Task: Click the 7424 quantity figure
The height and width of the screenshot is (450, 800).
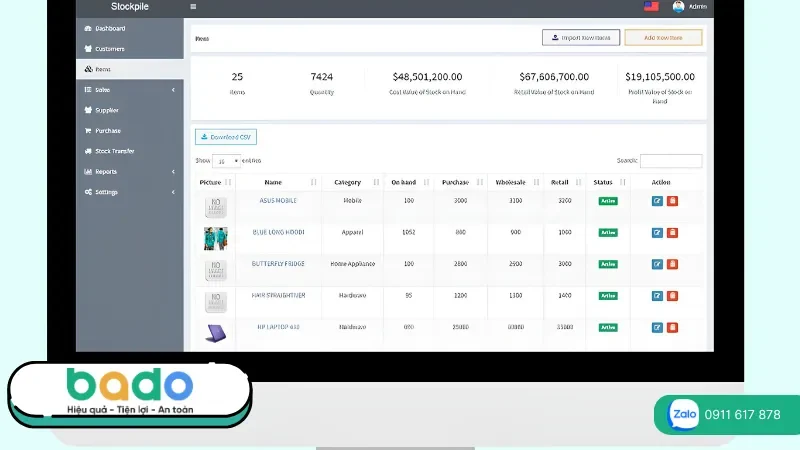Action: click(322, 77)
